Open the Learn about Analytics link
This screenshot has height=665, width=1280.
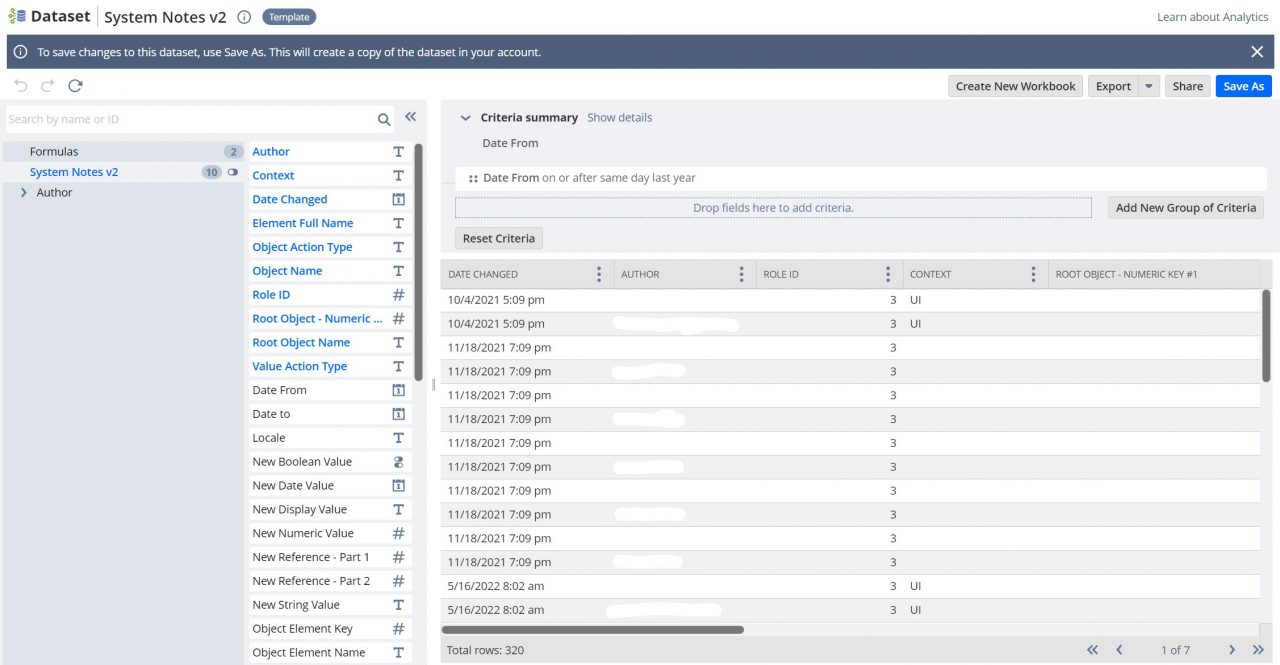(x=1212, y=16)
